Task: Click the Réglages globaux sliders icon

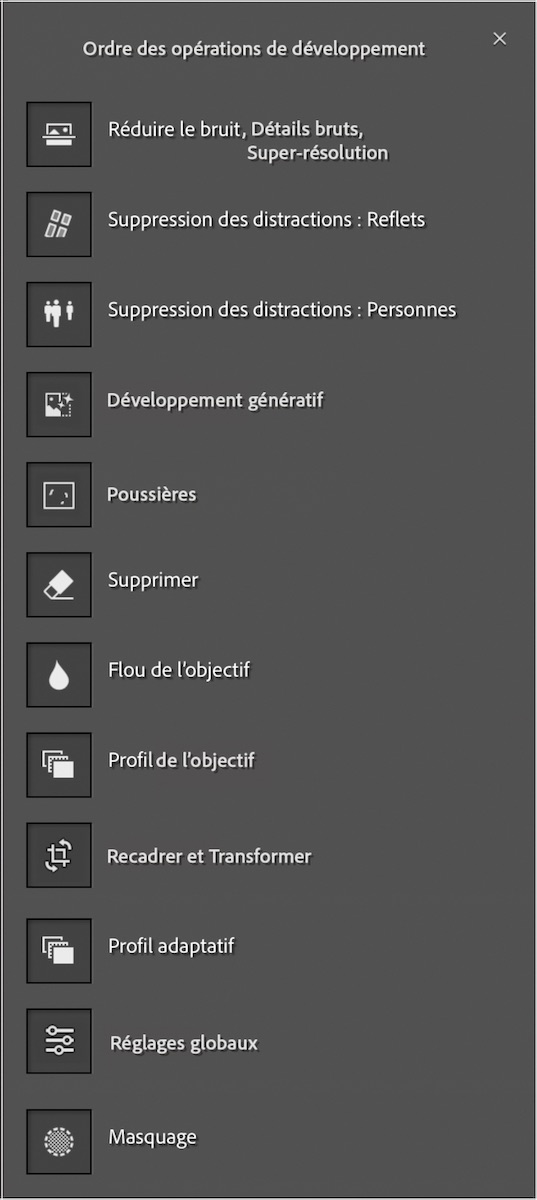Action: click(59, 1041)
